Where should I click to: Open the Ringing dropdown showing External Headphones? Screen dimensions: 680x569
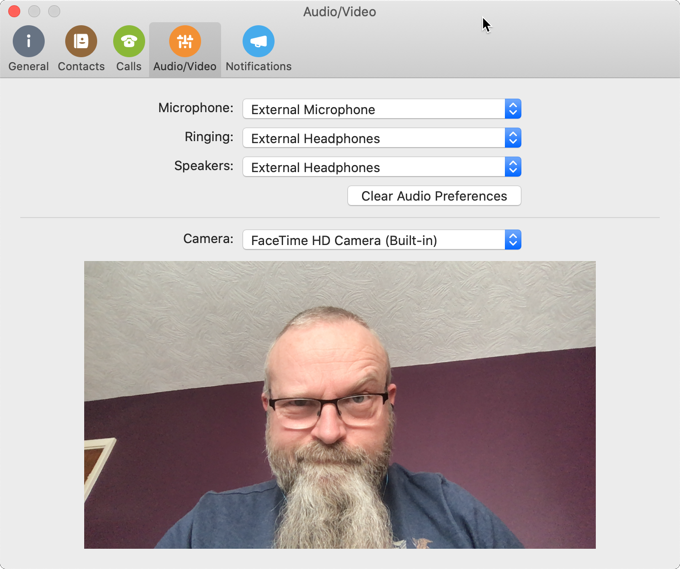point(382,138)
